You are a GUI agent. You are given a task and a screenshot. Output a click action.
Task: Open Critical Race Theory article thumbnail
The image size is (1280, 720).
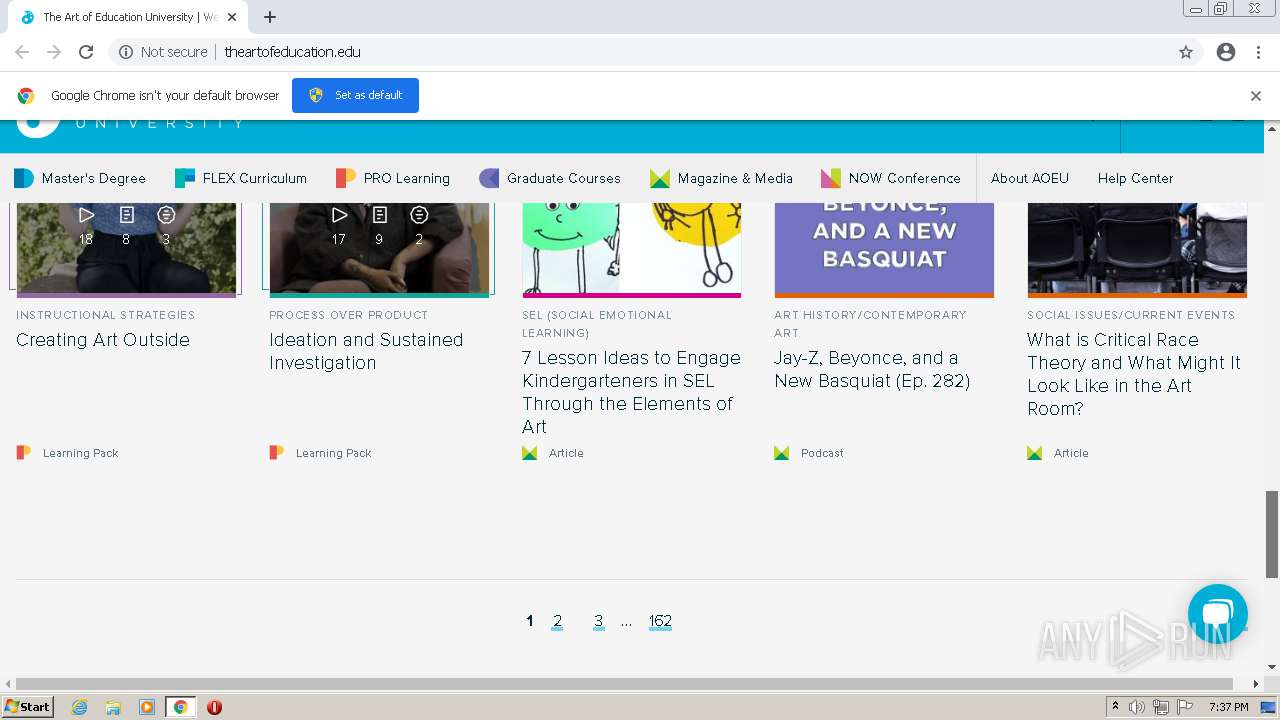coord(1137,248)
